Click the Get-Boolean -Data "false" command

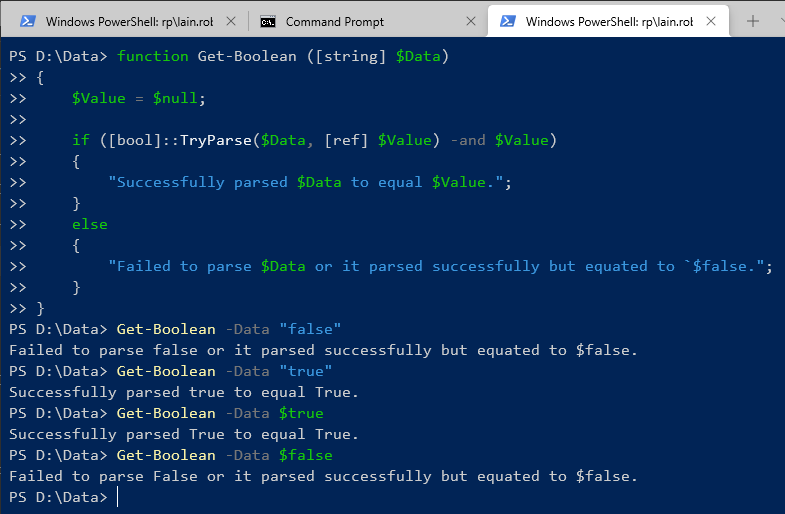(x=229, y=329)
